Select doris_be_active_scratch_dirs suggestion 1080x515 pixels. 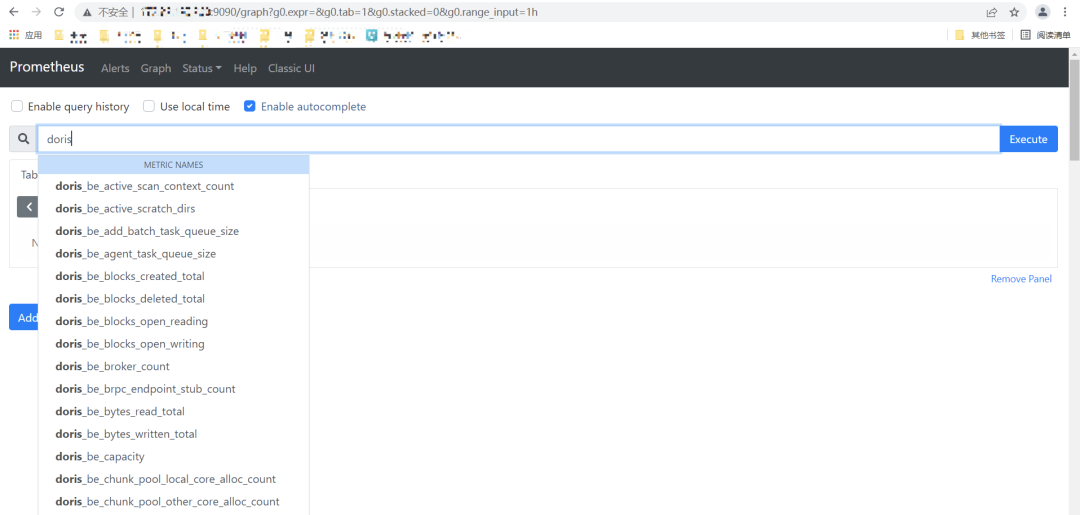coord(174,209)
